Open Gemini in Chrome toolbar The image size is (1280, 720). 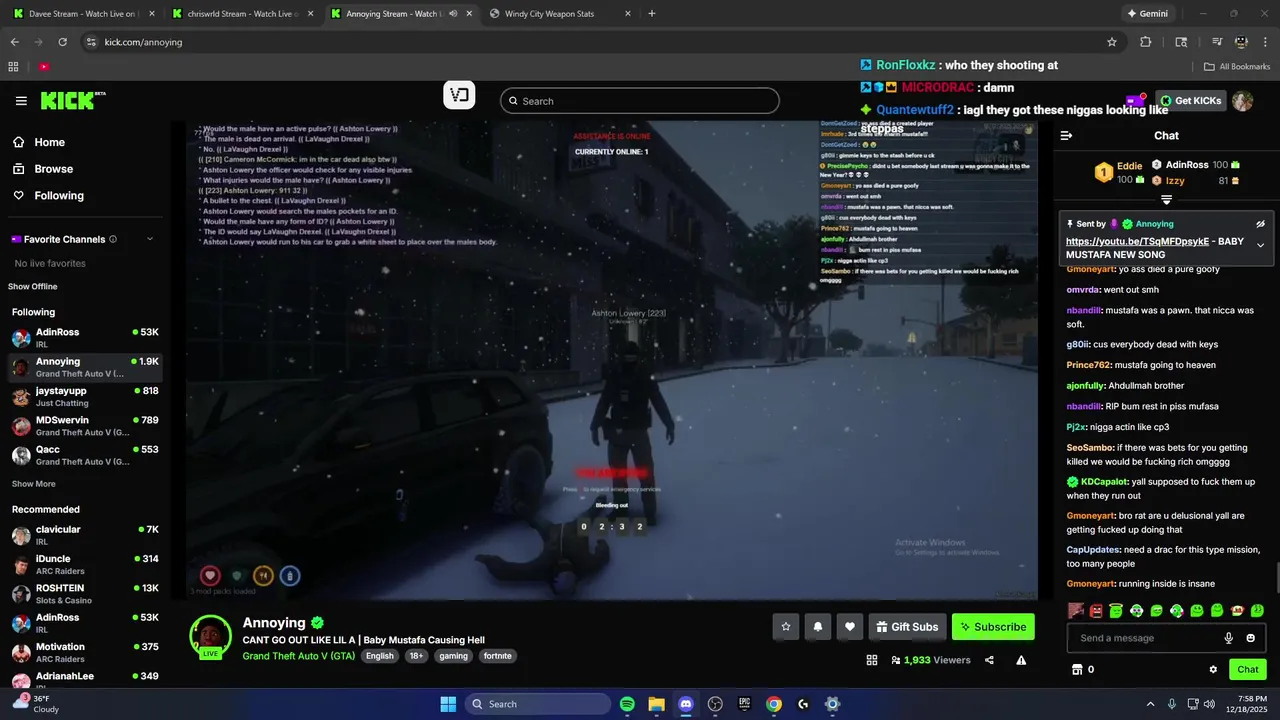[x=1148, y=14]
